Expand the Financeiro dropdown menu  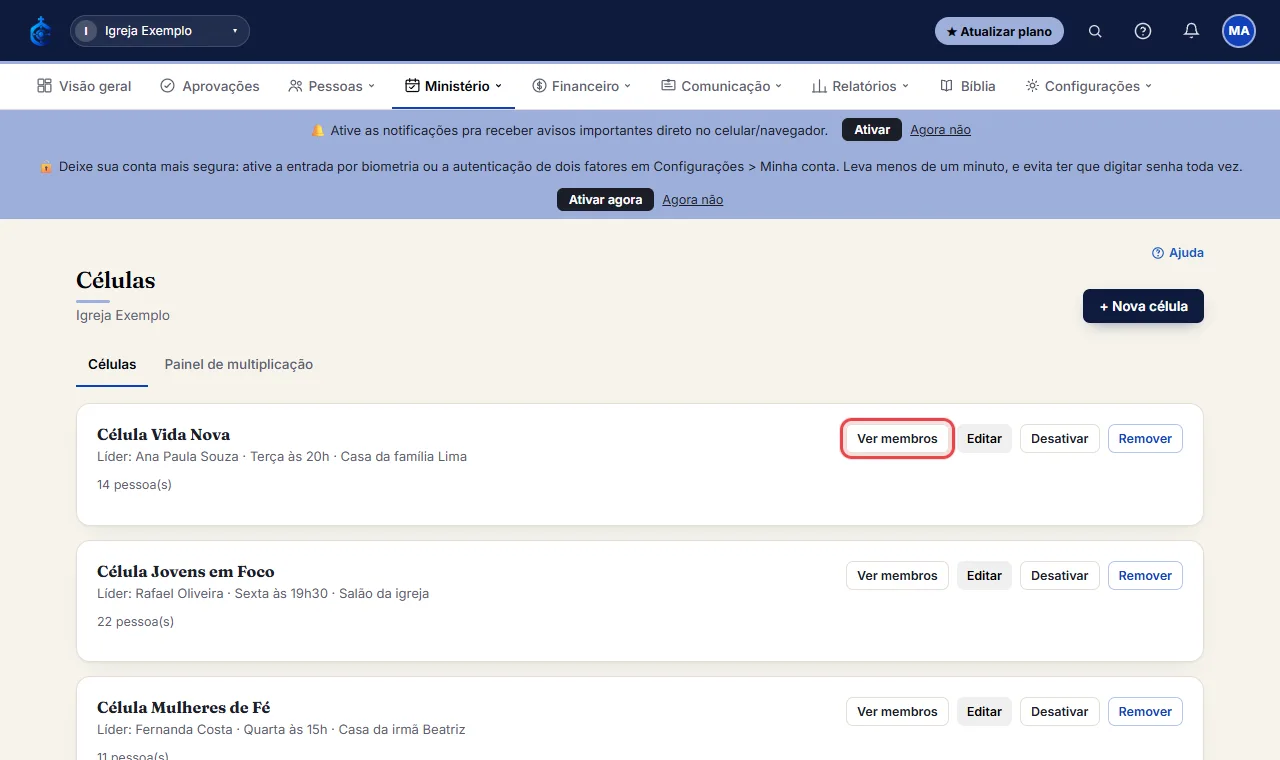coord(582,86)
